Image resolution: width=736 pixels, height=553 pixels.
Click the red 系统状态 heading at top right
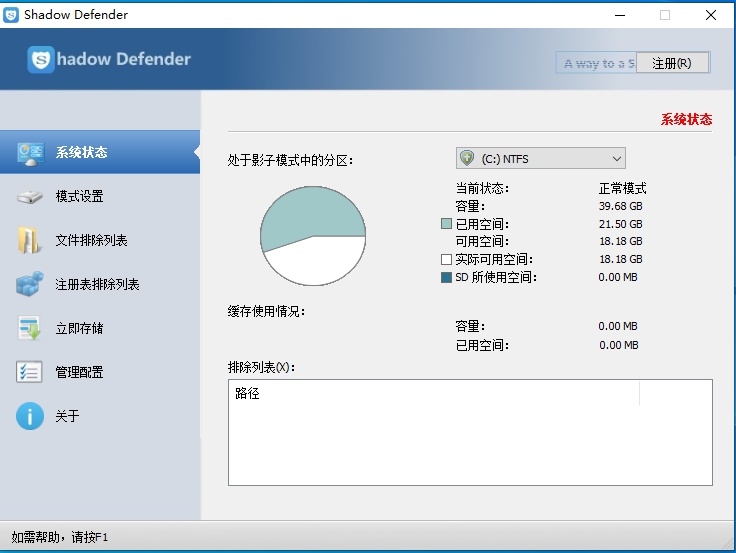(686, 119)
